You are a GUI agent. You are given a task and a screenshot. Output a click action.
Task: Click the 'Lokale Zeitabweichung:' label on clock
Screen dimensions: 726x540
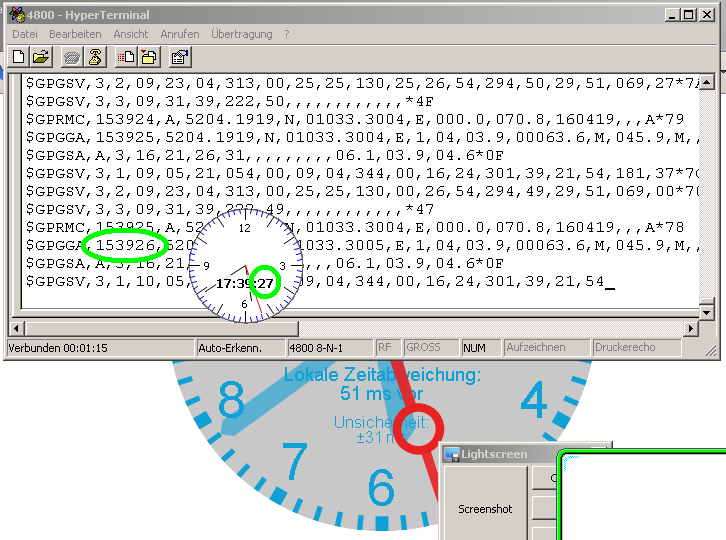382,375
